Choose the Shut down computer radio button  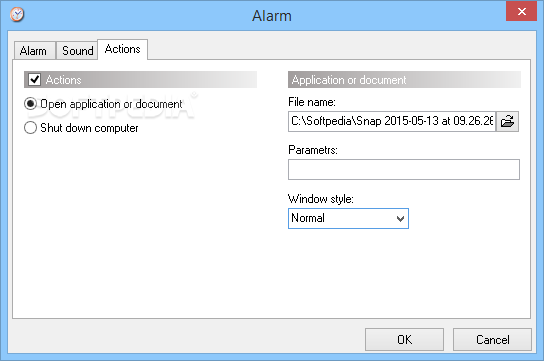(x=31, y=128)
